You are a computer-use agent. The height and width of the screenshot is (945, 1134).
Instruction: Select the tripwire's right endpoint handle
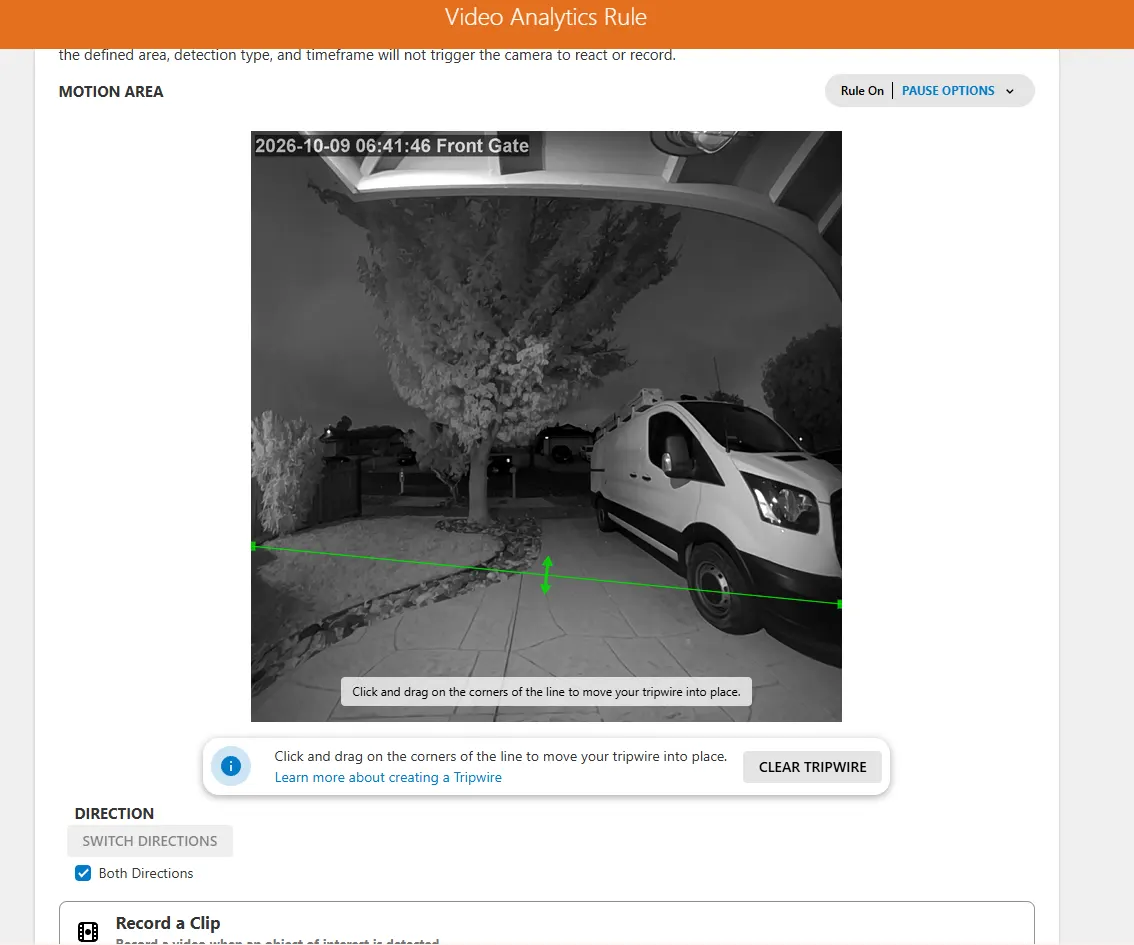click(839, 604)
